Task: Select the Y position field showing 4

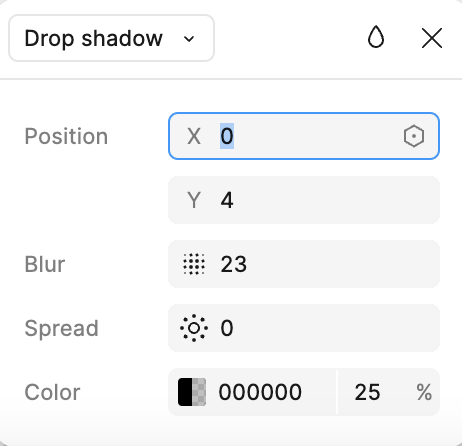Action: pyautogui.click(x=304, y=200)
